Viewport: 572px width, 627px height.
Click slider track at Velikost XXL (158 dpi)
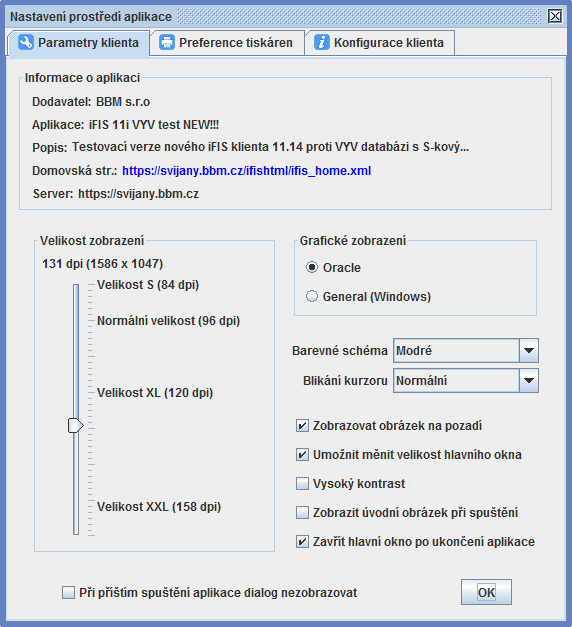(x=76, y=507)
